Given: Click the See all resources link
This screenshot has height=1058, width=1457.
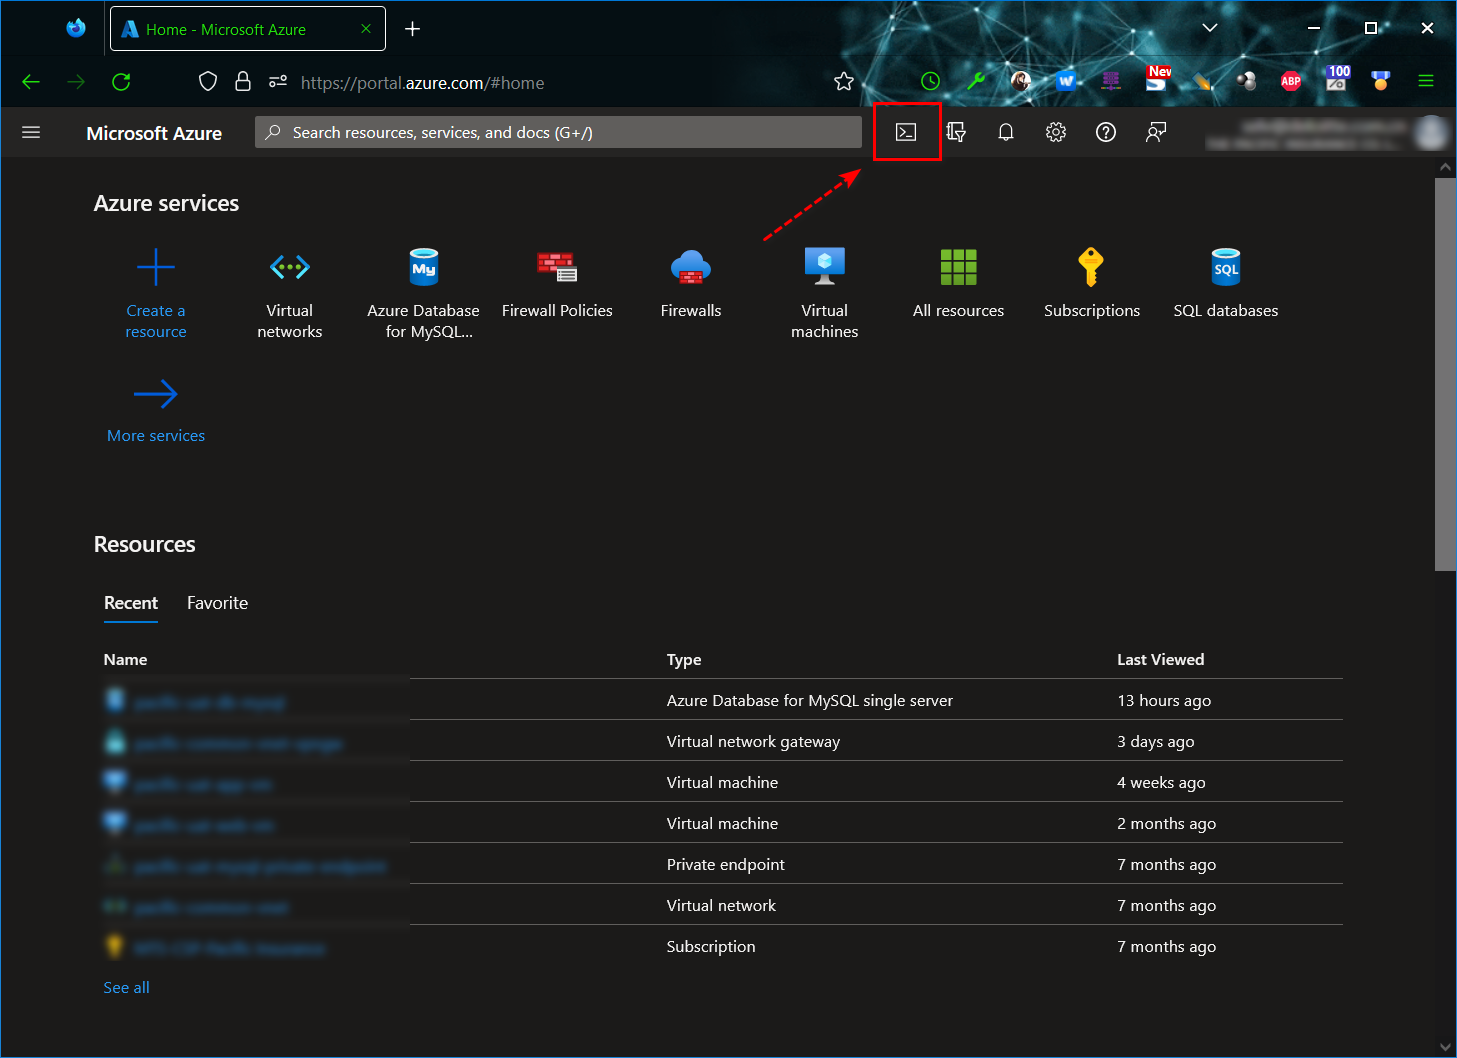Looking at the screenshot, I should [127, 987].
